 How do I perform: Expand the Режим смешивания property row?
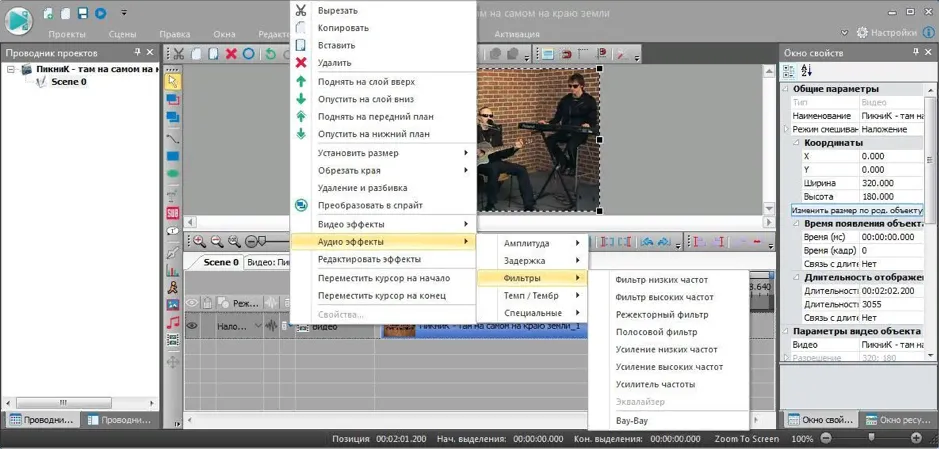pyautogui.click(x=786, y=129)
